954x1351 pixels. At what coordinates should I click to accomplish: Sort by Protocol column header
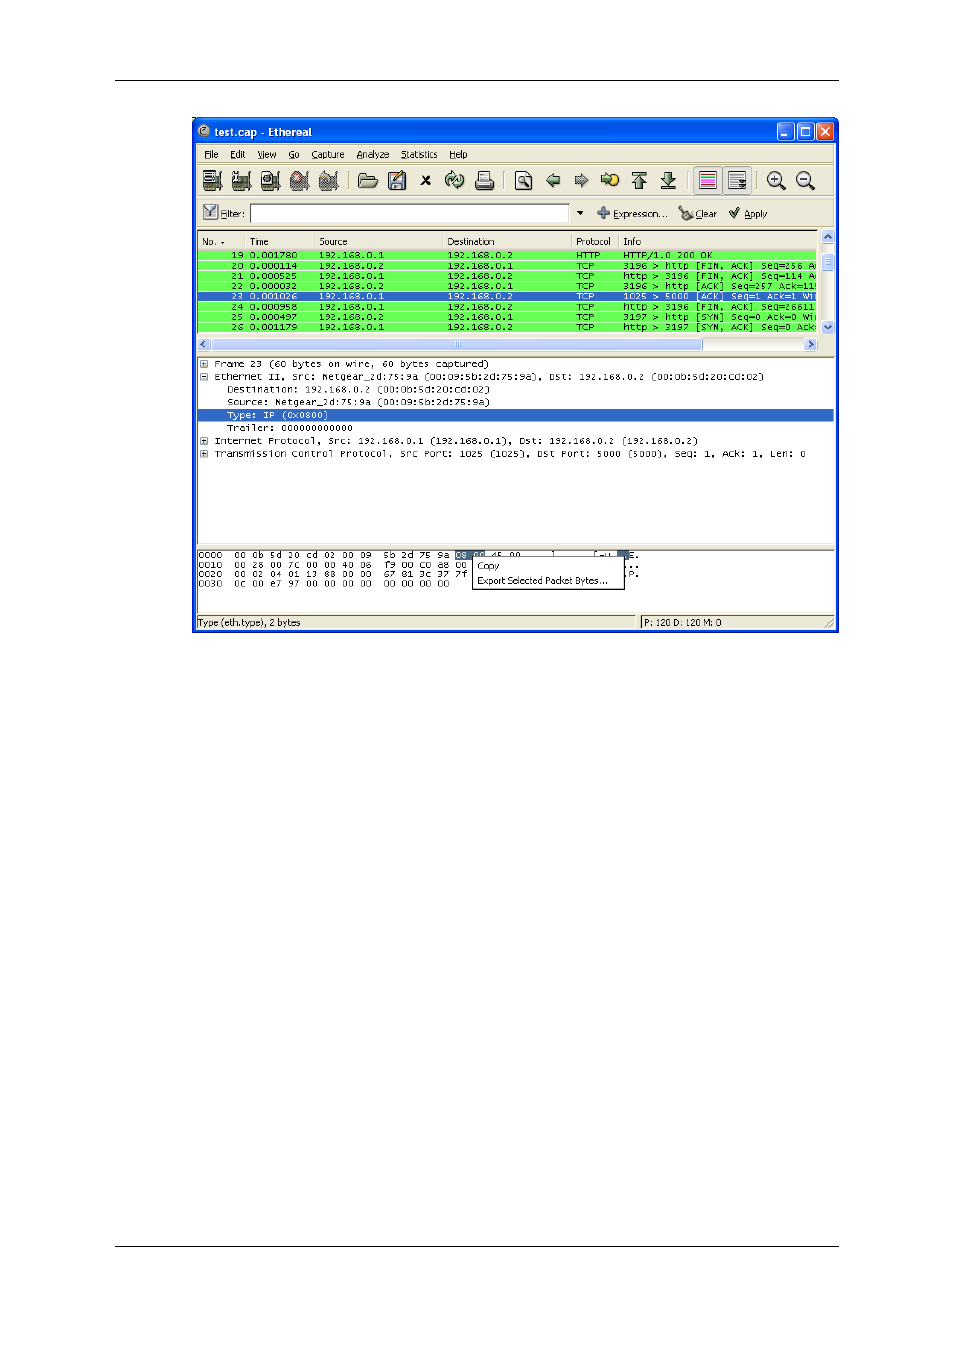click(x=595, y=241)
